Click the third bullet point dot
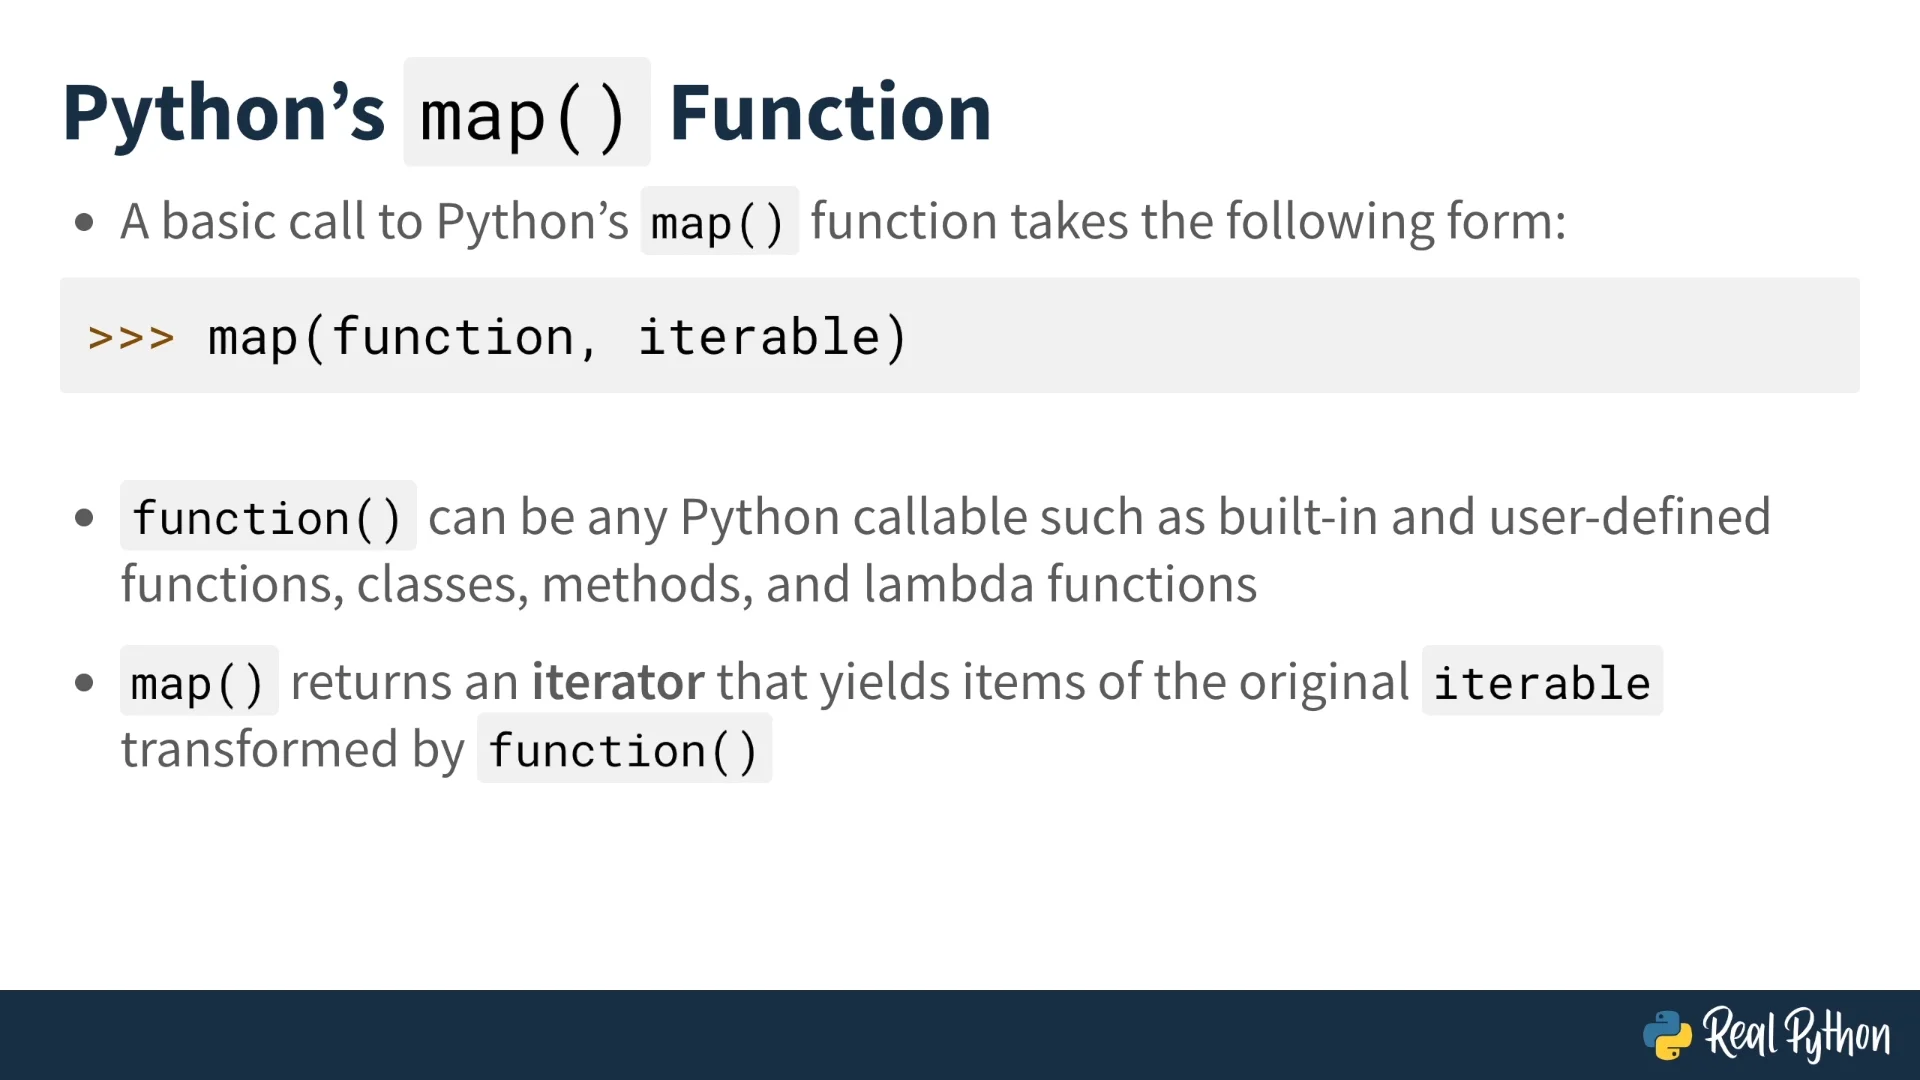Screen dimensions: 1920x1080 [x=84, y=684]
